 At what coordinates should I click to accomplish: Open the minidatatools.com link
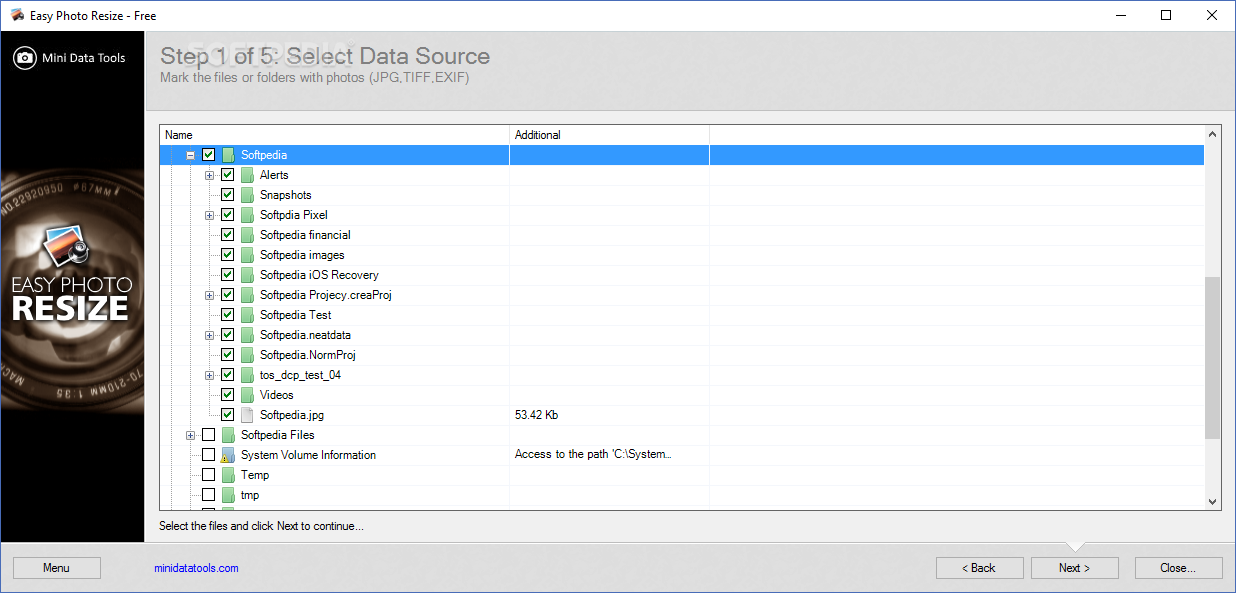[196, 568]
